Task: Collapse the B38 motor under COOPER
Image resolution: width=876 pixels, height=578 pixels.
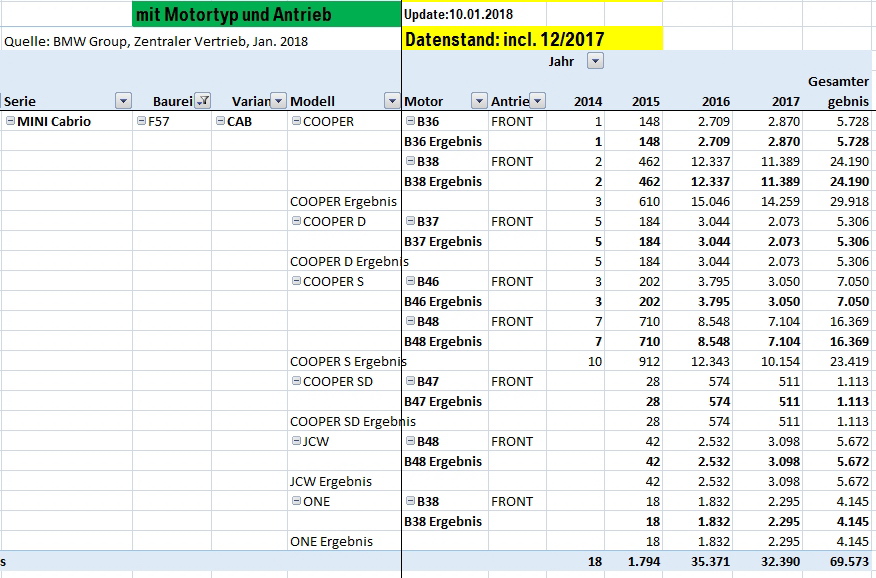Action: (411, 161)
